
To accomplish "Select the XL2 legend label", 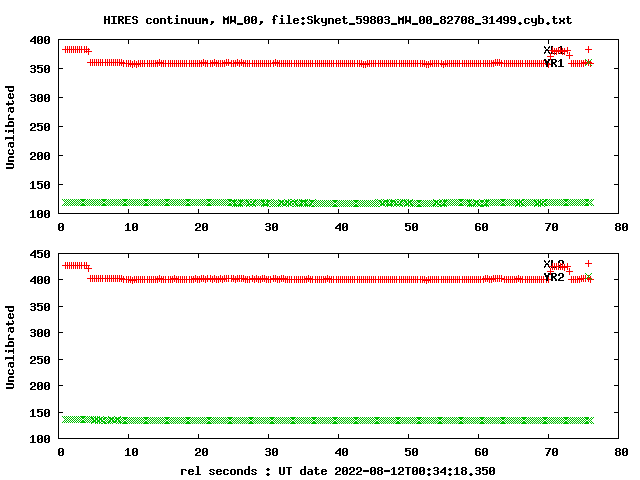I will click(554, 264).
